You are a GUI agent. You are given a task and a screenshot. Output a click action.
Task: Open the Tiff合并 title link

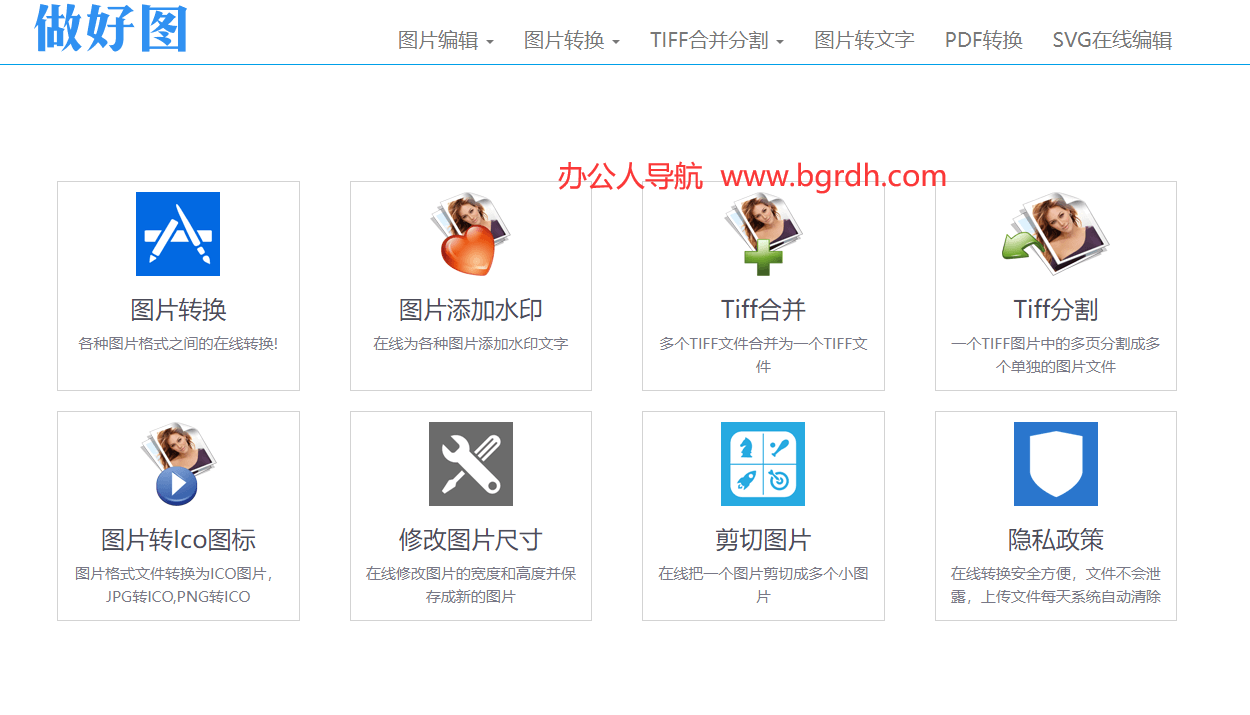pyautogui.click(x=763, y=310)
